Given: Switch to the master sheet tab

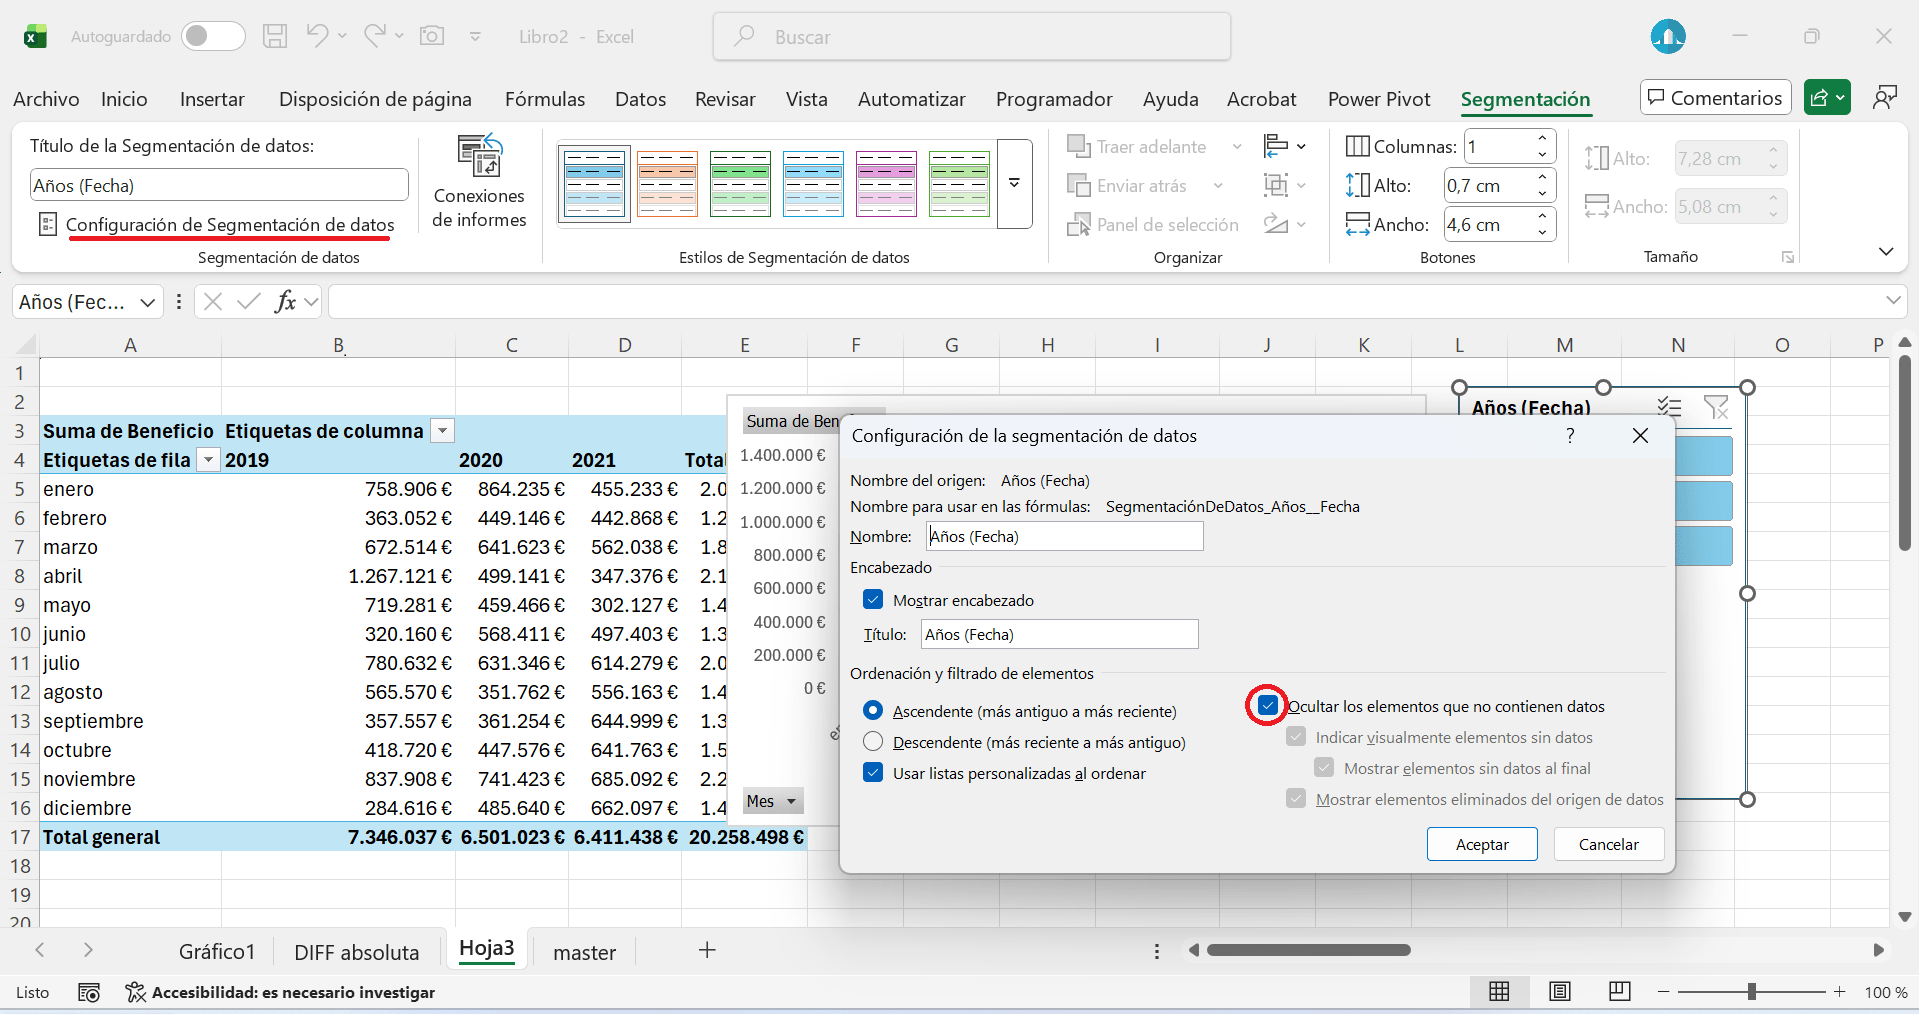Looking at the screenshot, I should click(584, 952).
